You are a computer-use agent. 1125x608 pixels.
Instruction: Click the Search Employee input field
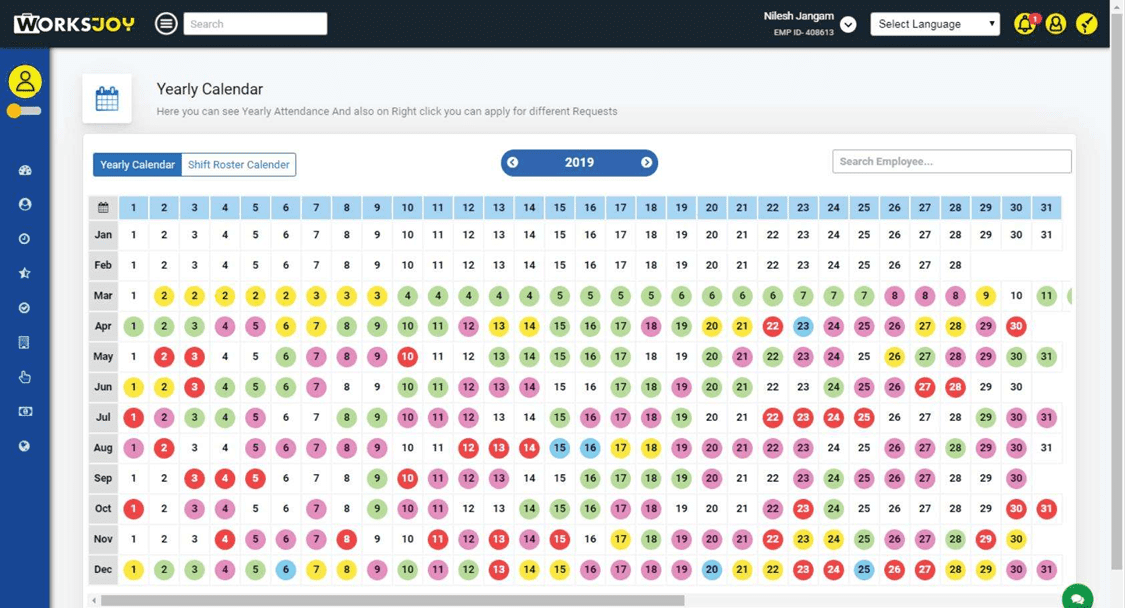(951, 162)
